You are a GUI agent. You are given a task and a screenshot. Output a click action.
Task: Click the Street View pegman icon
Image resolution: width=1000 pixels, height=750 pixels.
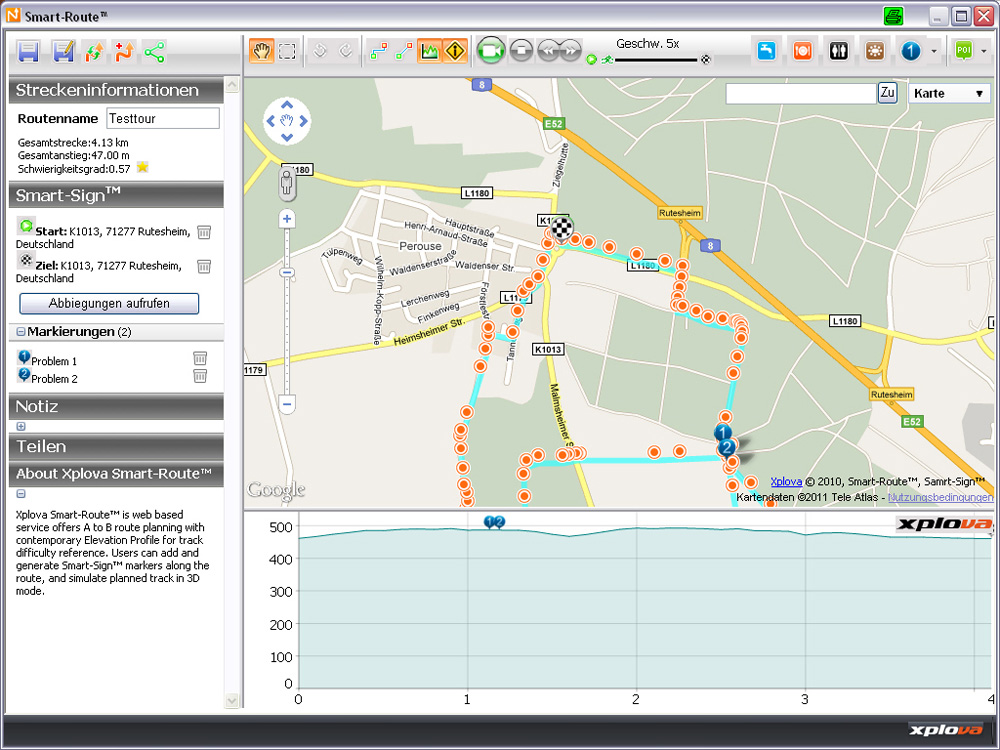(x=287, y=185)
